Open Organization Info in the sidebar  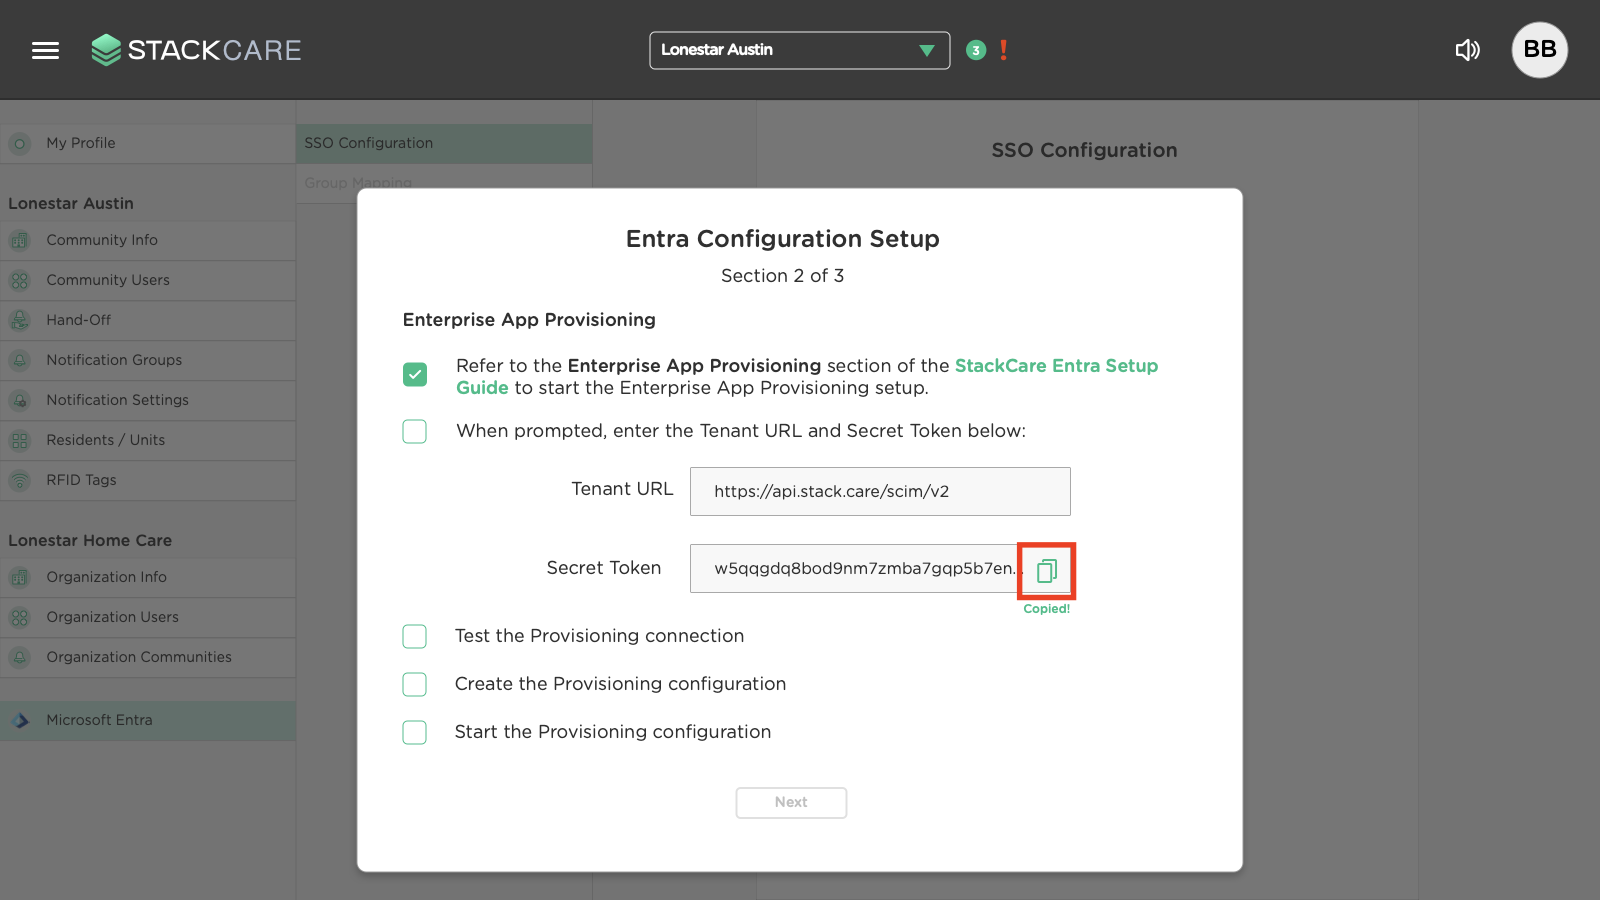[147, 577]
